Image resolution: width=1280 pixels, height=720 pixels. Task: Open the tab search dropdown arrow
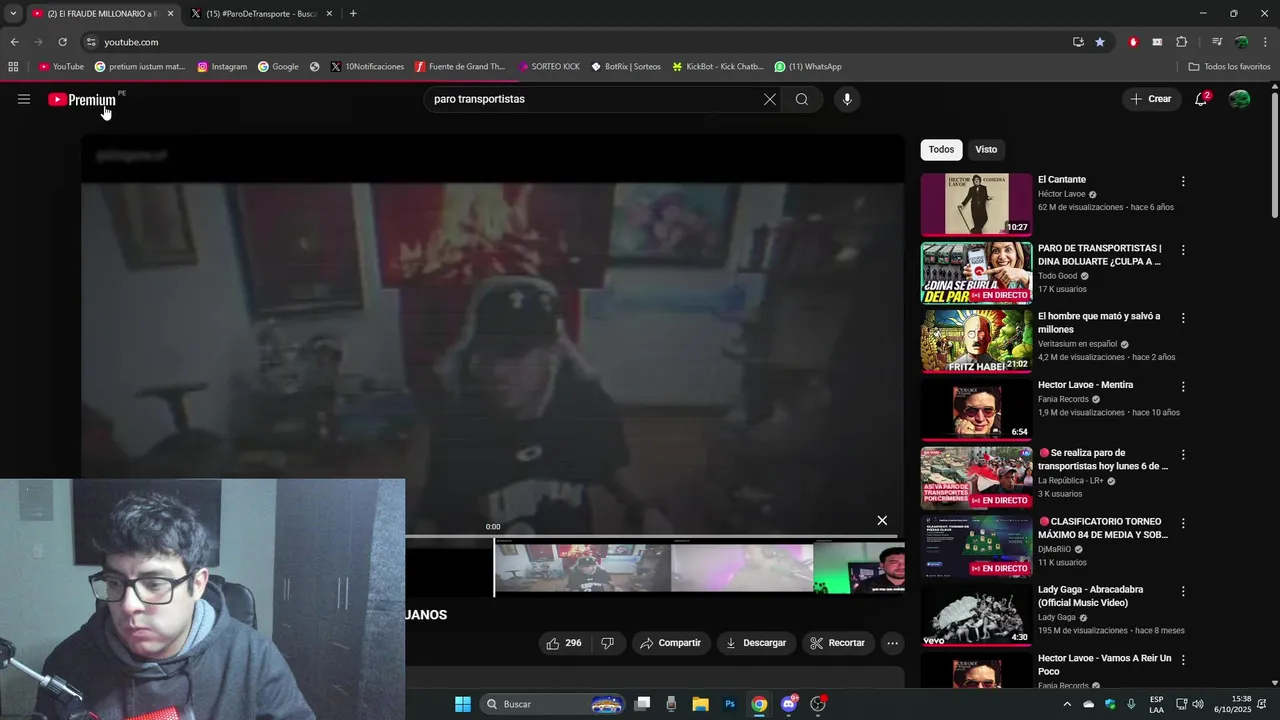[12, 14]
